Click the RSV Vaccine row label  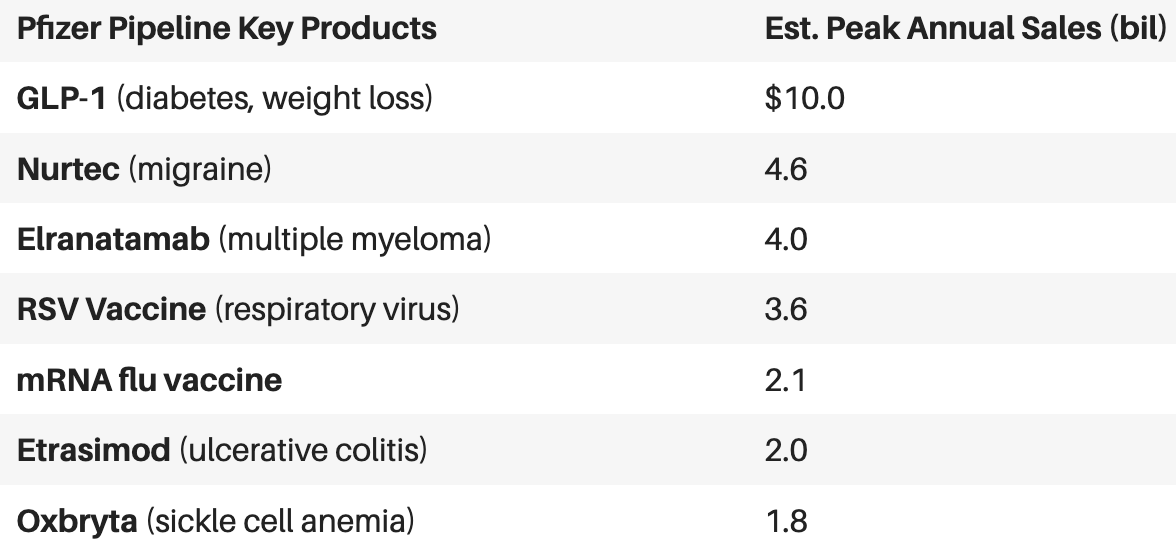pyautogui.click(x=238, y=310)
